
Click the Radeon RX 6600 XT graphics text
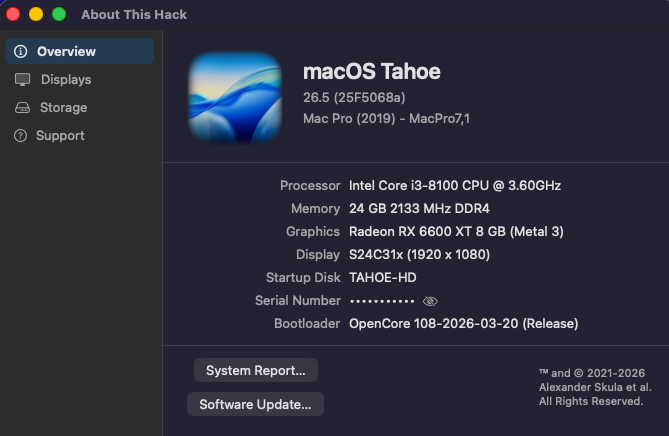point(456,231)
